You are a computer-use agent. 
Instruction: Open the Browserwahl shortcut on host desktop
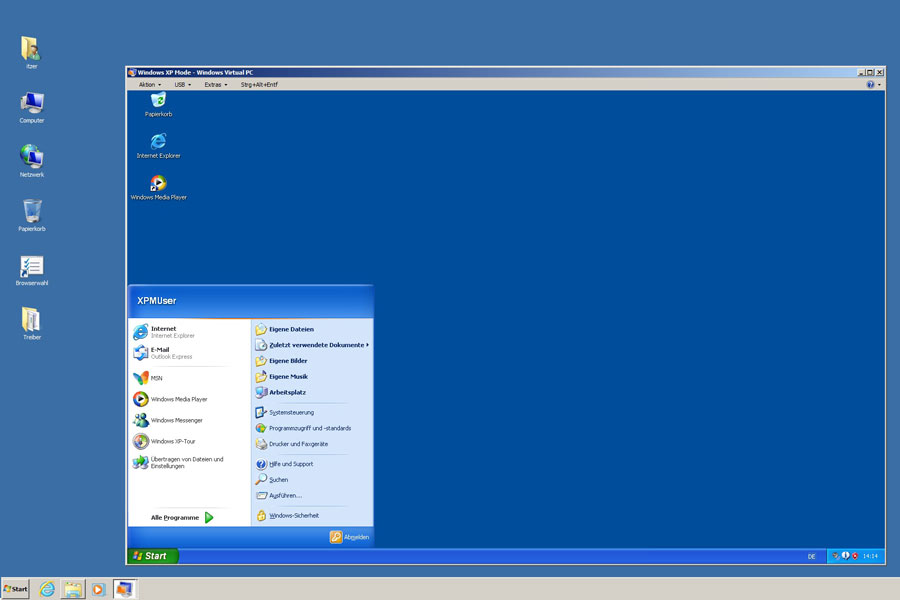coord(32,270)
